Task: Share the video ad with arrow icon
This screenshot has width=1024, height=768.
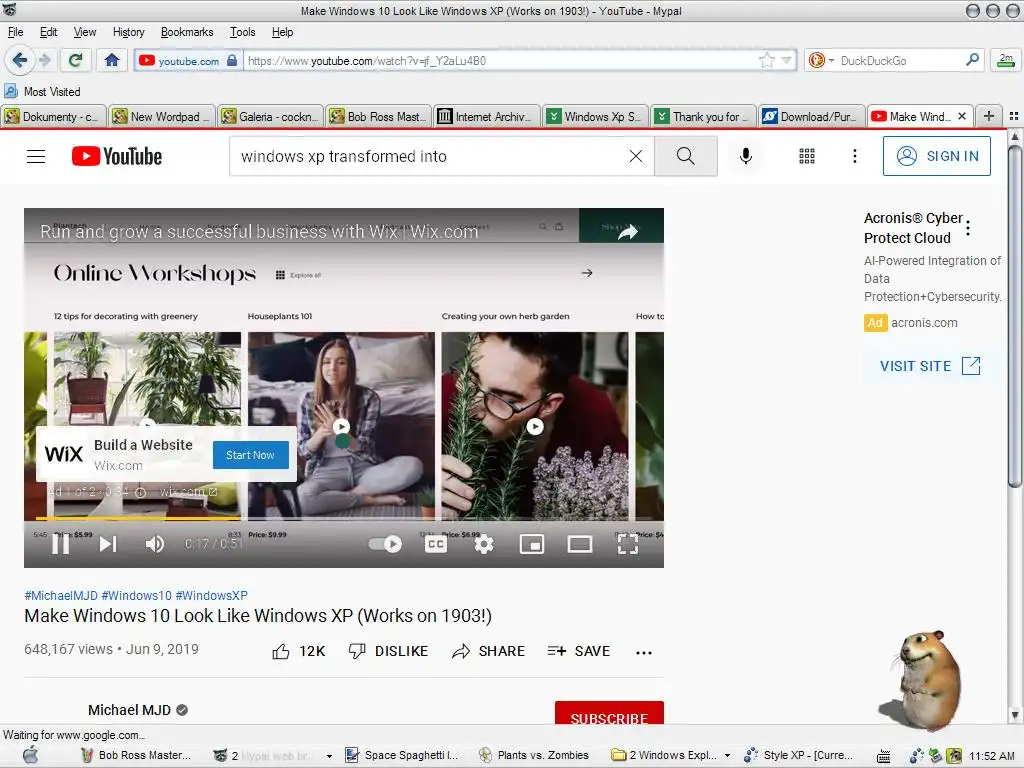Action: tap(628, 232)
